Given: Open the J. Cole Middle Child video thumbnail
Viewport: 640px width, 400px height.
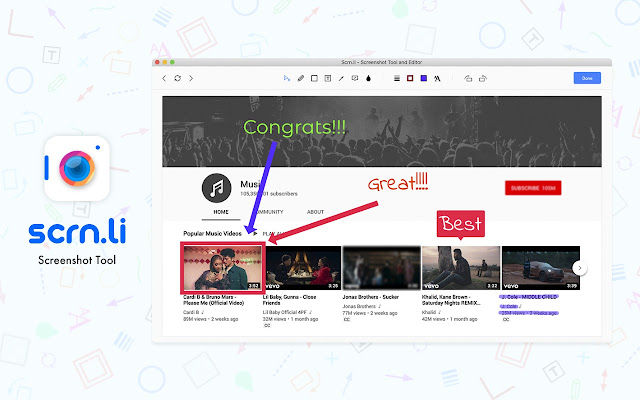Looking at the screenshot, I should pos(540,268).
